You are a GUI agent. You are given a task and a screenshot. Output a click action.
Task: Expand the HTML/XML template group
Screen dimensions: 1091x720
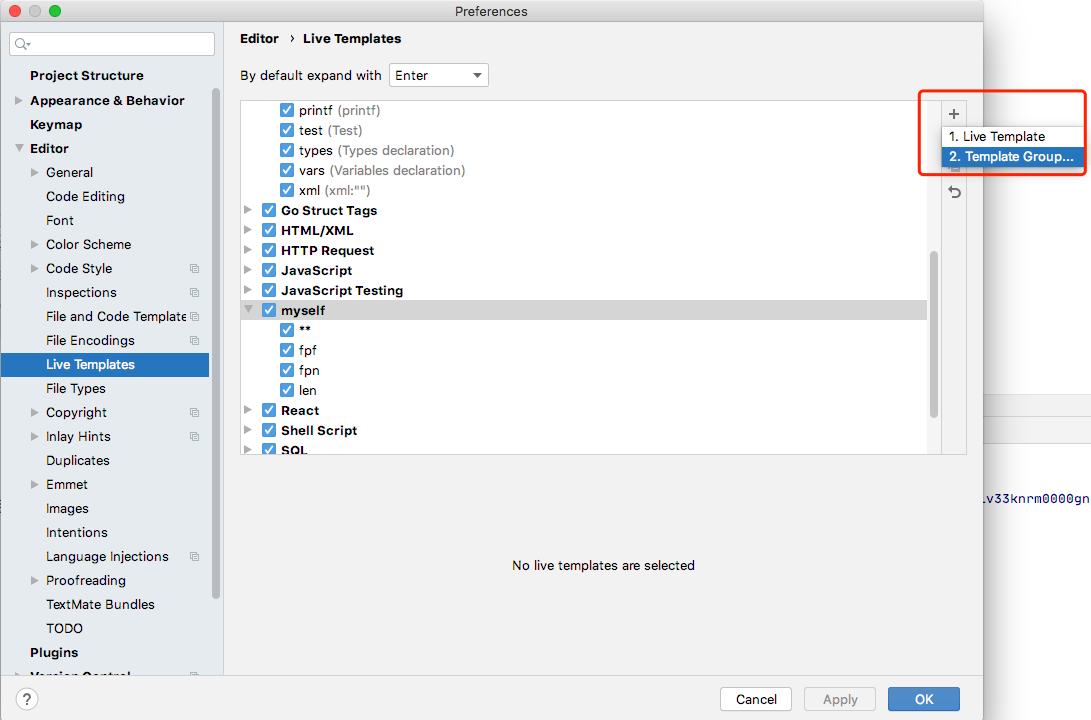(x=248, y=230)
